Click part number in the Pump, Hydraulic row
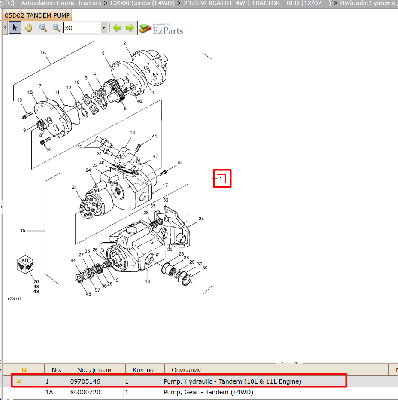 tap(85, 381)
